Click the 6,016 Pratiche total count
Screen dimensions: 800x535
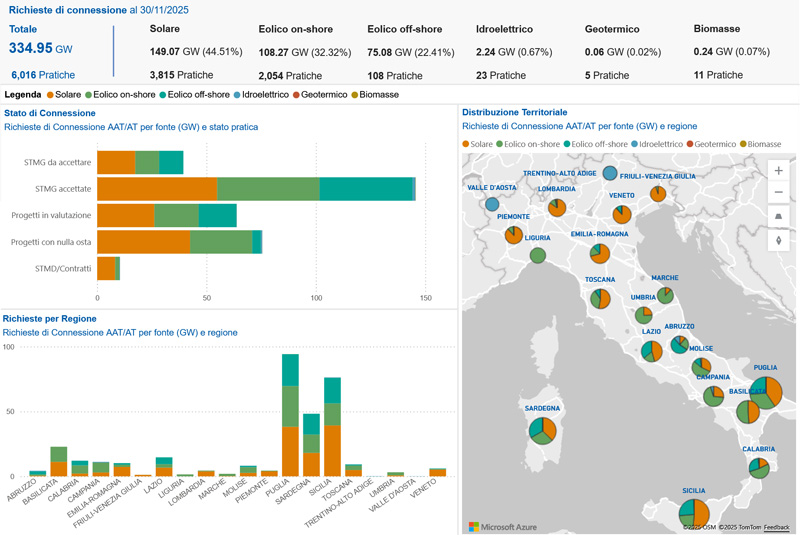(43, 75)
